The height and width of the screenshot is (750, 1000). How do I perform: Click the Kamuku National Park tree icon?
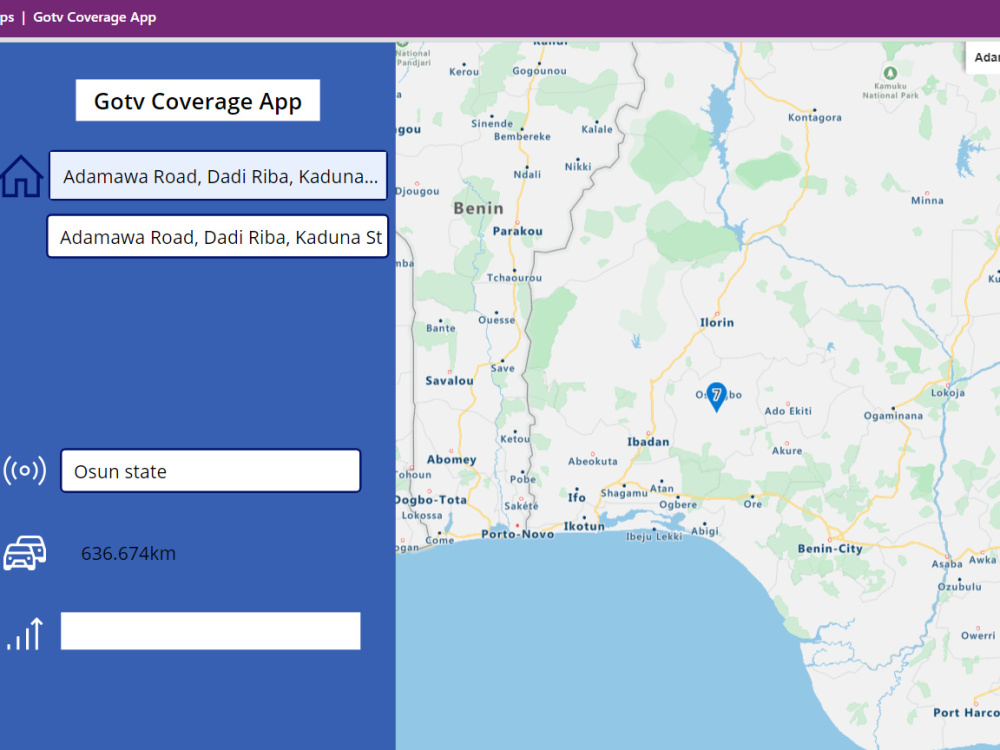pos(890,73)
